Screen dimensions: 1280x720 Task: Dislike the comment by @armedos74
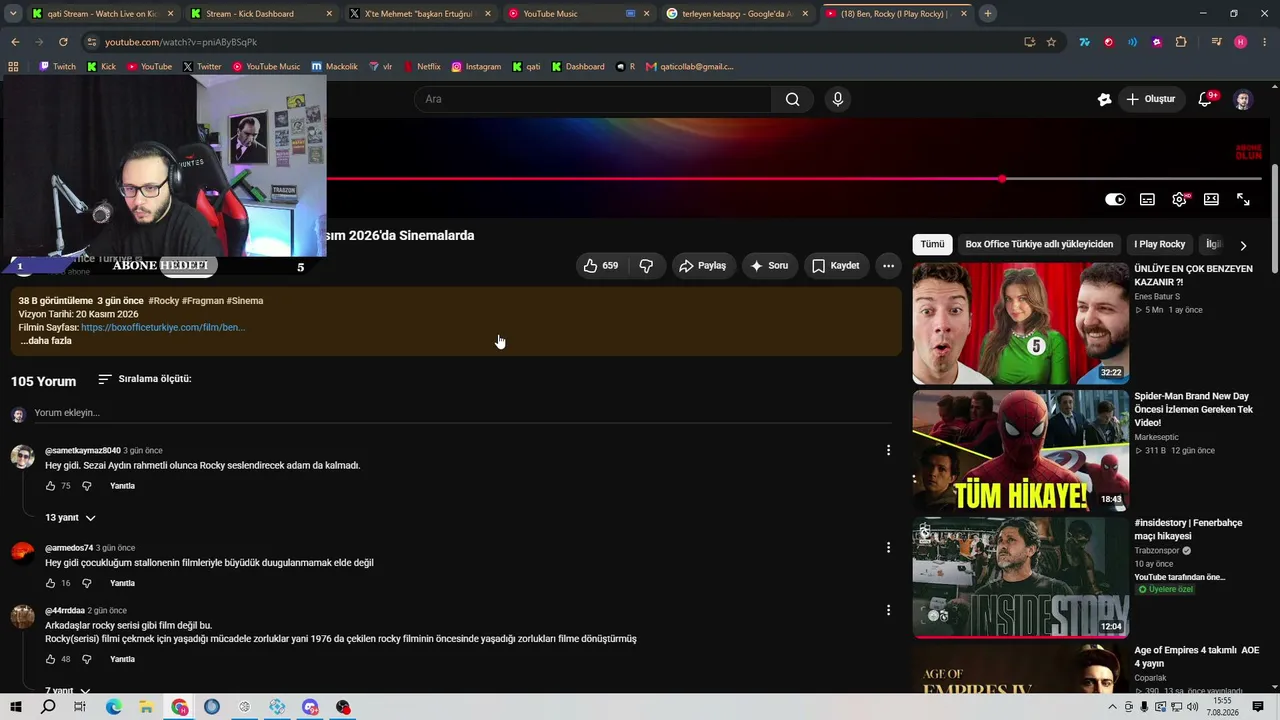click(86, 583)
